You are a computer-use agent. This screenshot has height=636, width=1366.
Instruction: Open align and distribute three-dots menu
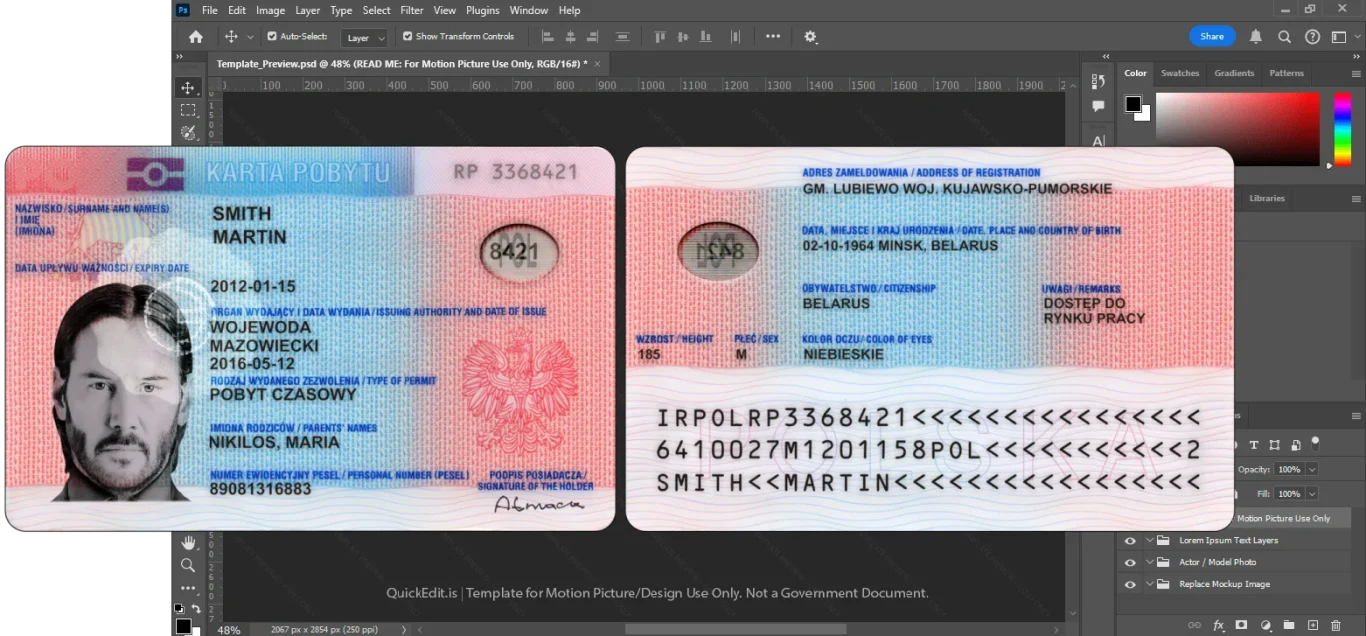pos(773,36)
